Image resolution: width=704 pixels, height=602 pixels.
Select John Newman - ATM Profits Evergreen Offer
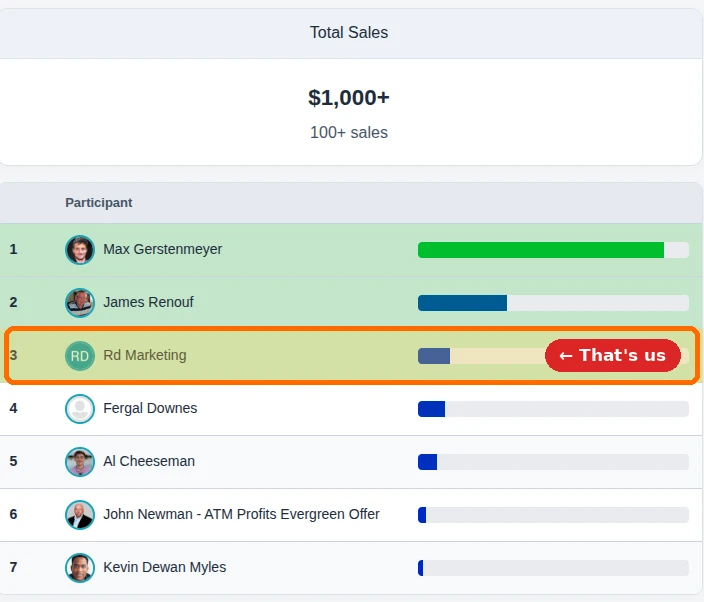click(242, 514)
